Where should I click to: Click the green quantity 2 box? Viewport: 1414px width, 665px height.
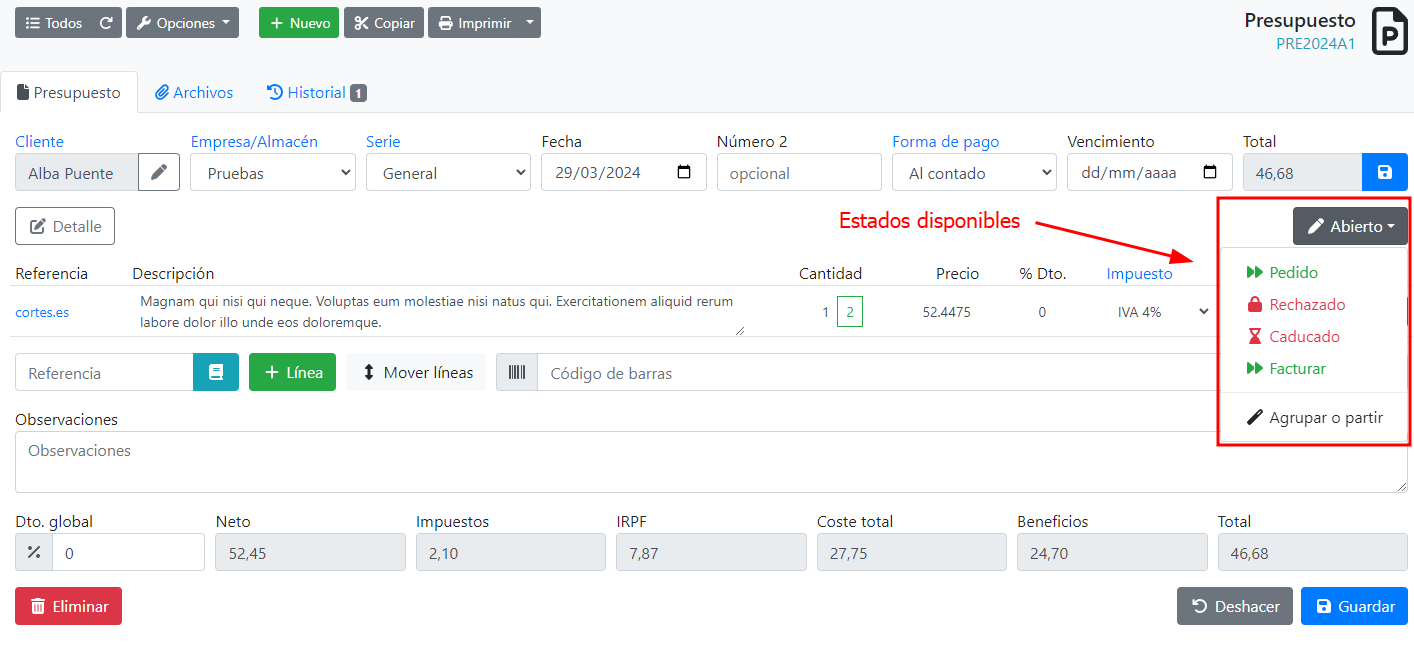(x=850, y=312)
